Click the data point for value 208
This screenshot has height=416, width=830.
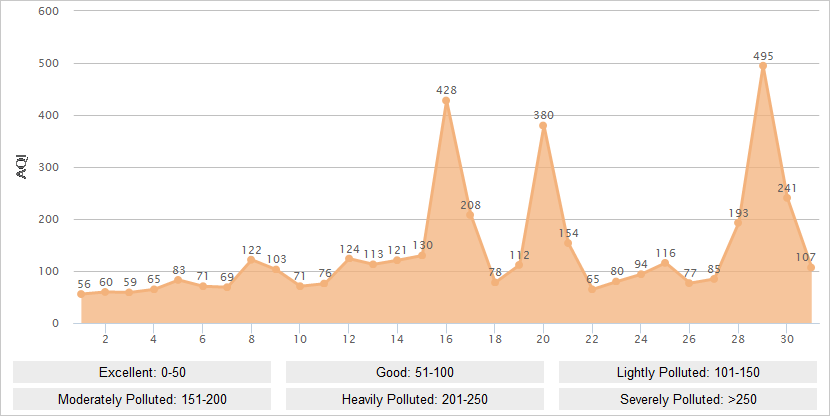pyautogui.click(x=470, y=215)
